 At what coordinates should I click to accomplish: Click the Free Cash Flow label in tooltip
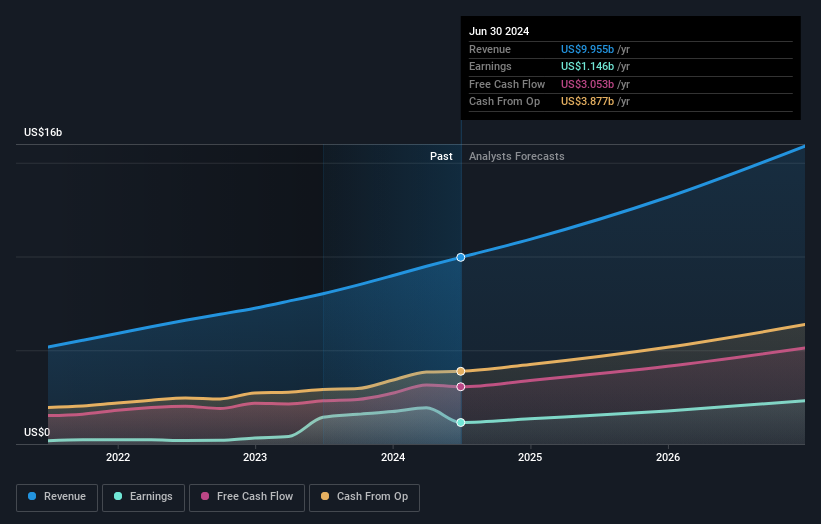[507, 84]
